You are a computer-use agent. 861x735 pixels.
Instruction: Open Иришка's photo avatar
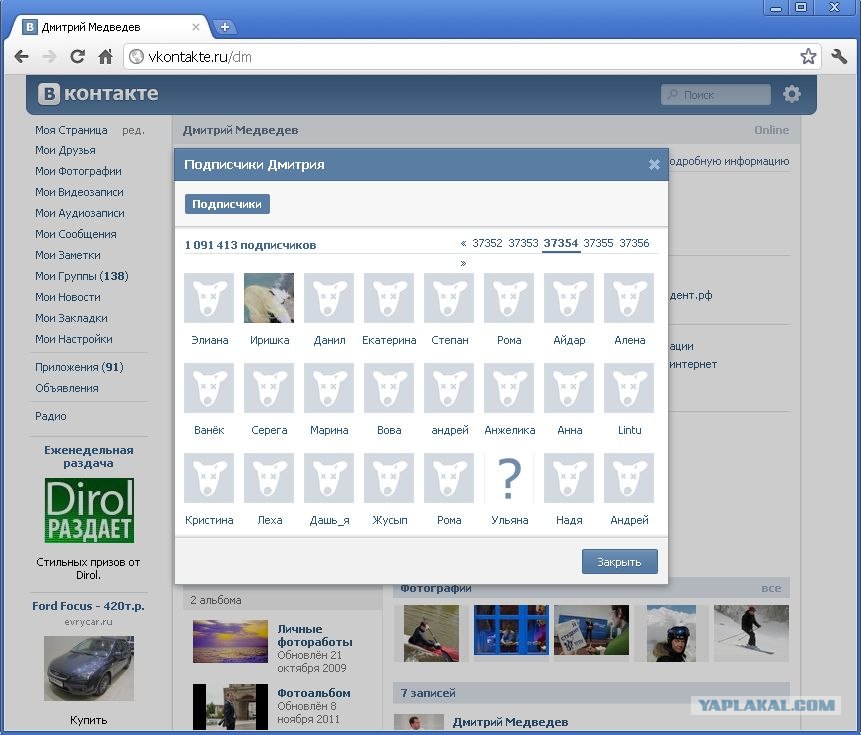click(269, 298)
